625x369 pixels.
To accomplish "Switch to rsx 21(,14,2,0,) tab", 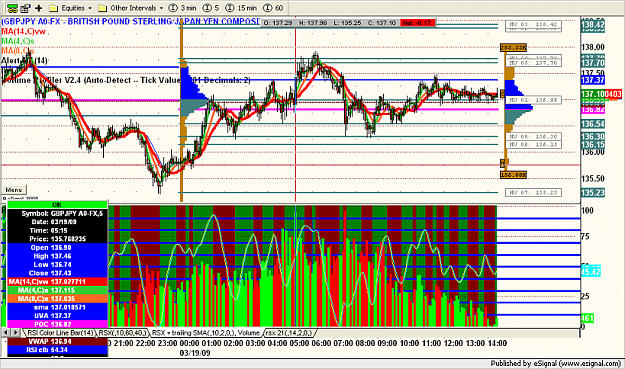I will (x=289, y=332).
